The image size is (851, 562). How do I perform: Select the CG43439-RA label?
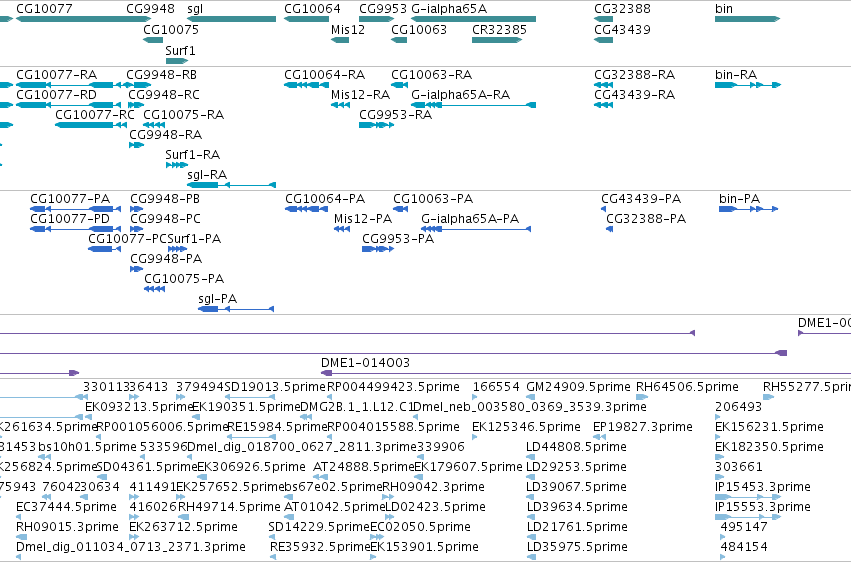click(634, 94)
